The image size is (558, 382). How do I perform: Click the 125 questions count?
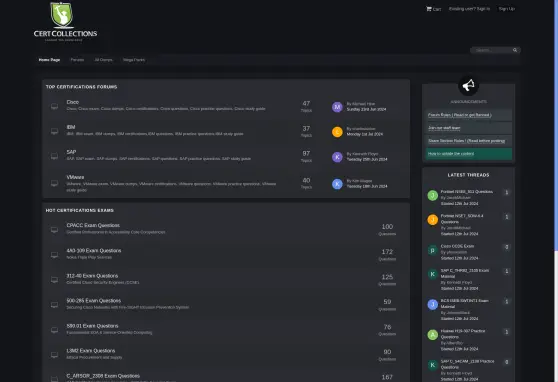(387, 277)
